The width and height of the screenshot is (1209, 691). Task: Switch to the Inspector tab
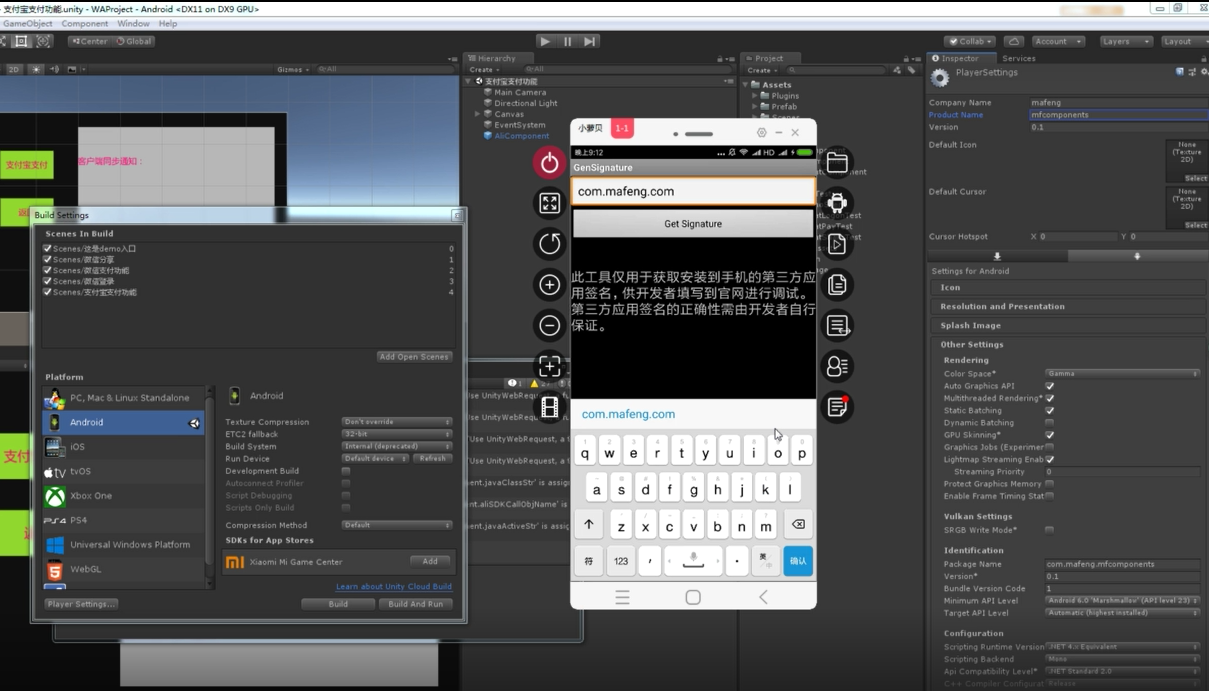pos(961,58)
